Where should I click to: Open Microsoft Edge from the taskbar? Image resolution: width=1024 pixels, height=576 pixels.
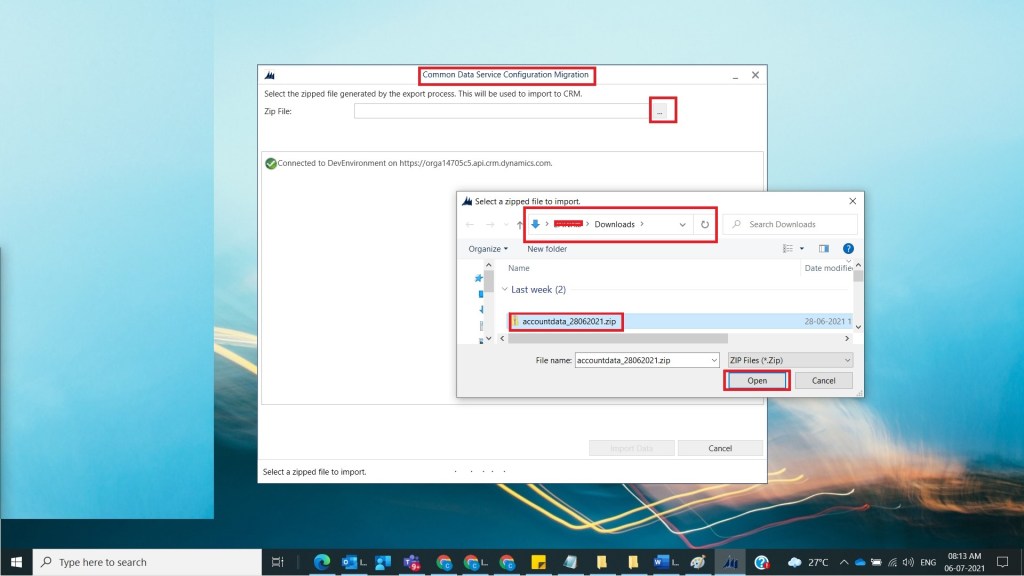coord(322,562)
